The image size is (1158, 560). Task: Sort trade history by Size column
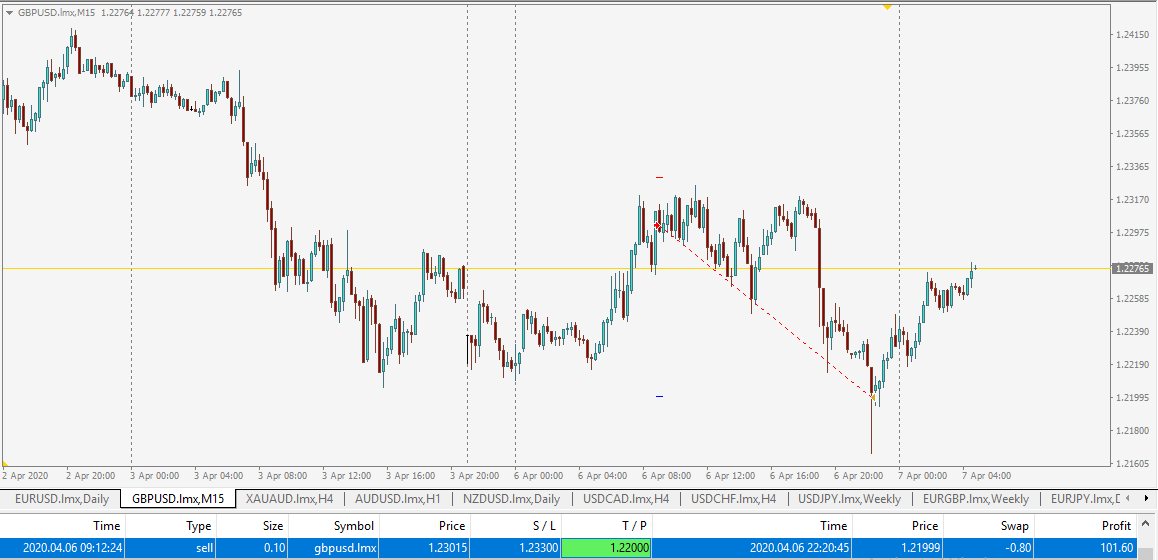(x=252, y=526)
